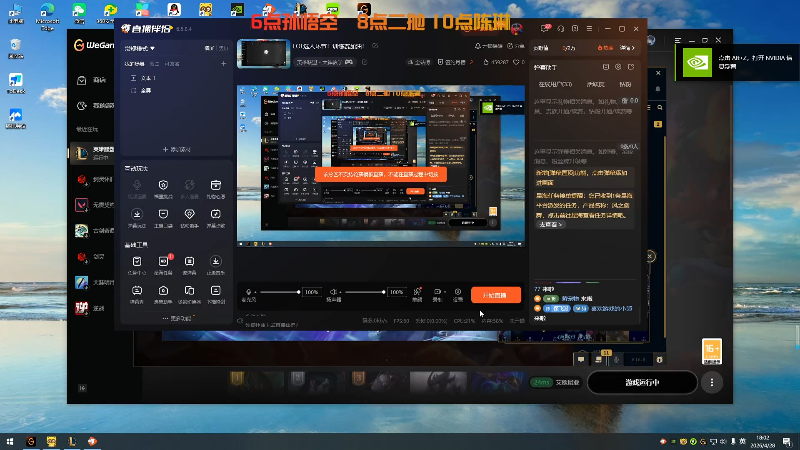Open the screen-with-arrow interactive tool

pyautogui.click(x=216, y=216)
